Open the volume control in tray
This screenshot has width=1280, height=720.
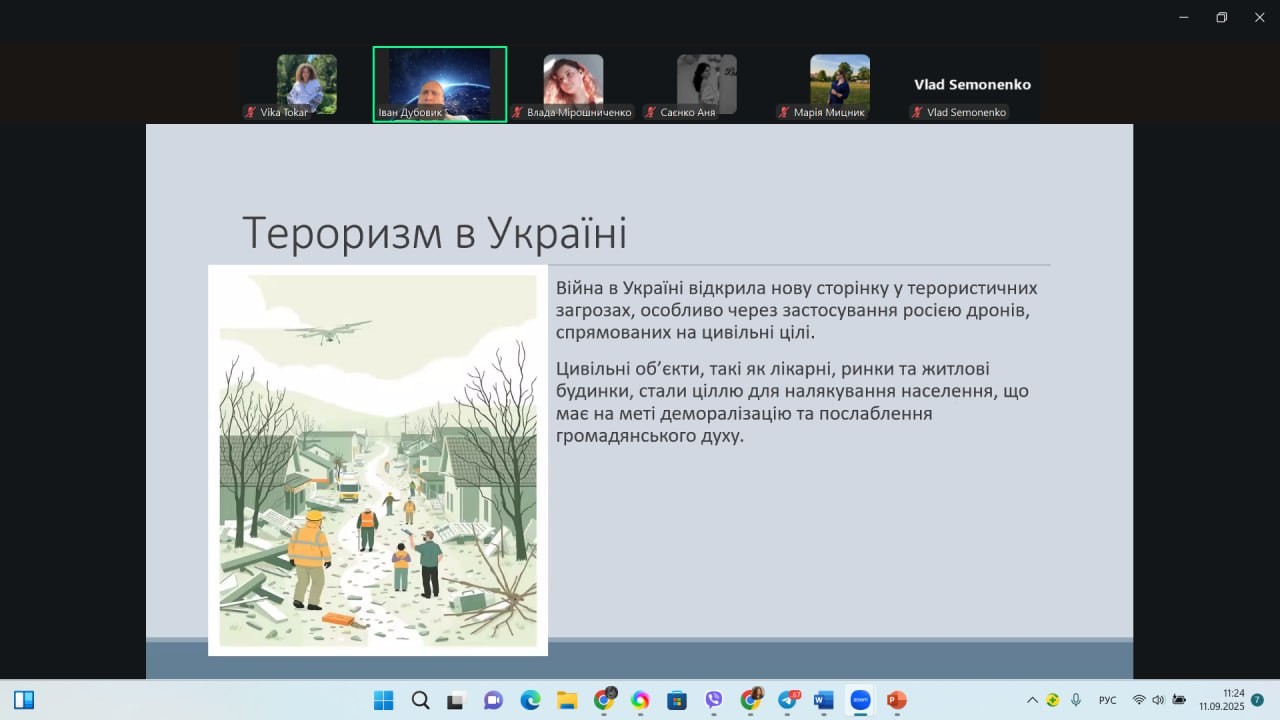[1158, 700]
